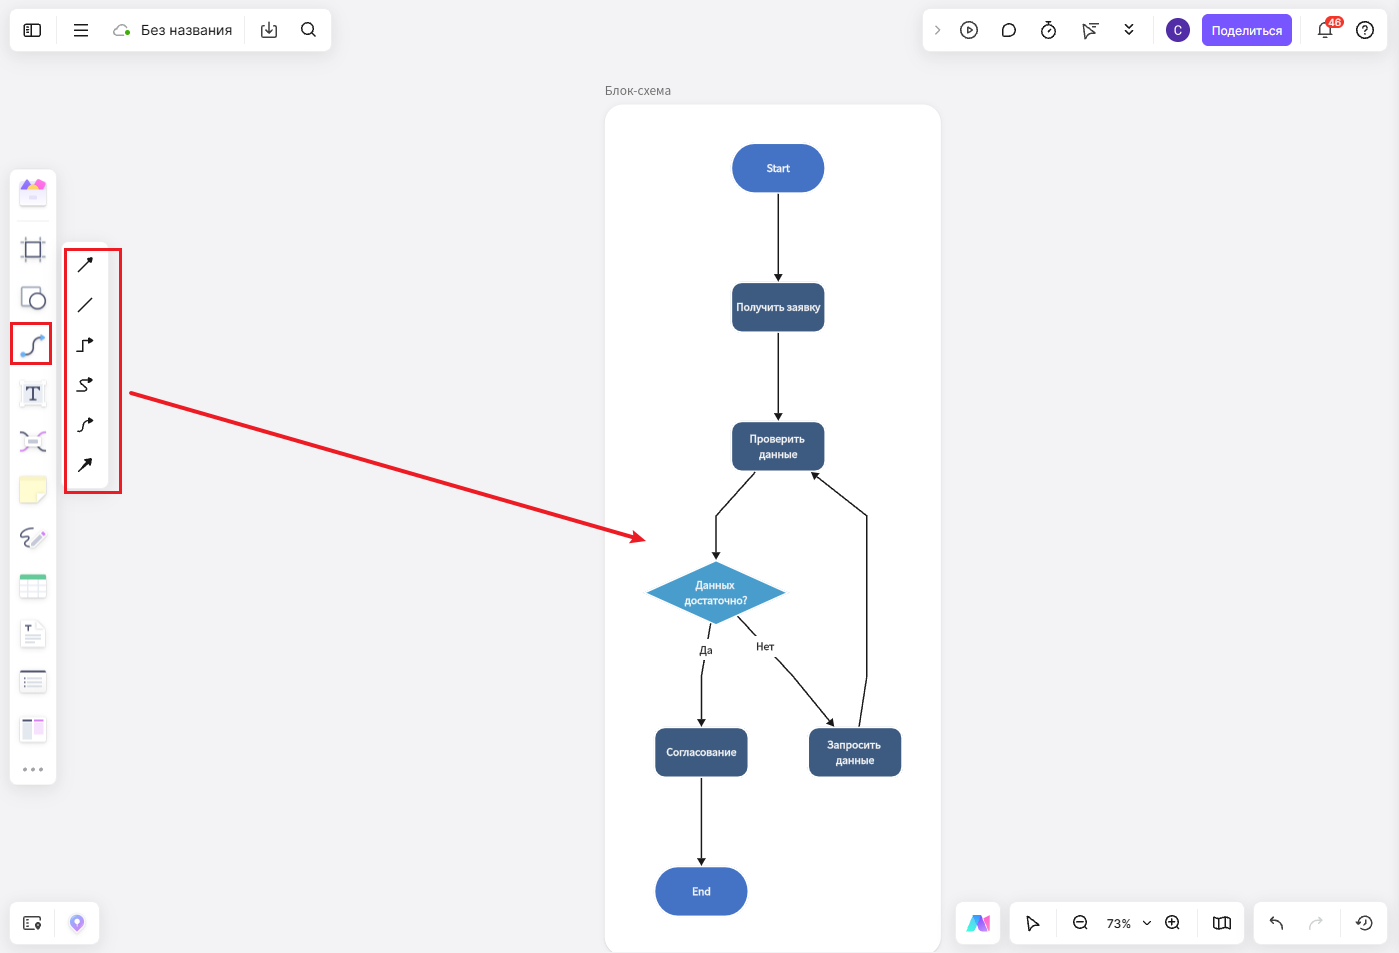Expand more tools with double chevron
This screenshot has height=953, width=1399.
pyautogui.click(x=1129, y=30)
